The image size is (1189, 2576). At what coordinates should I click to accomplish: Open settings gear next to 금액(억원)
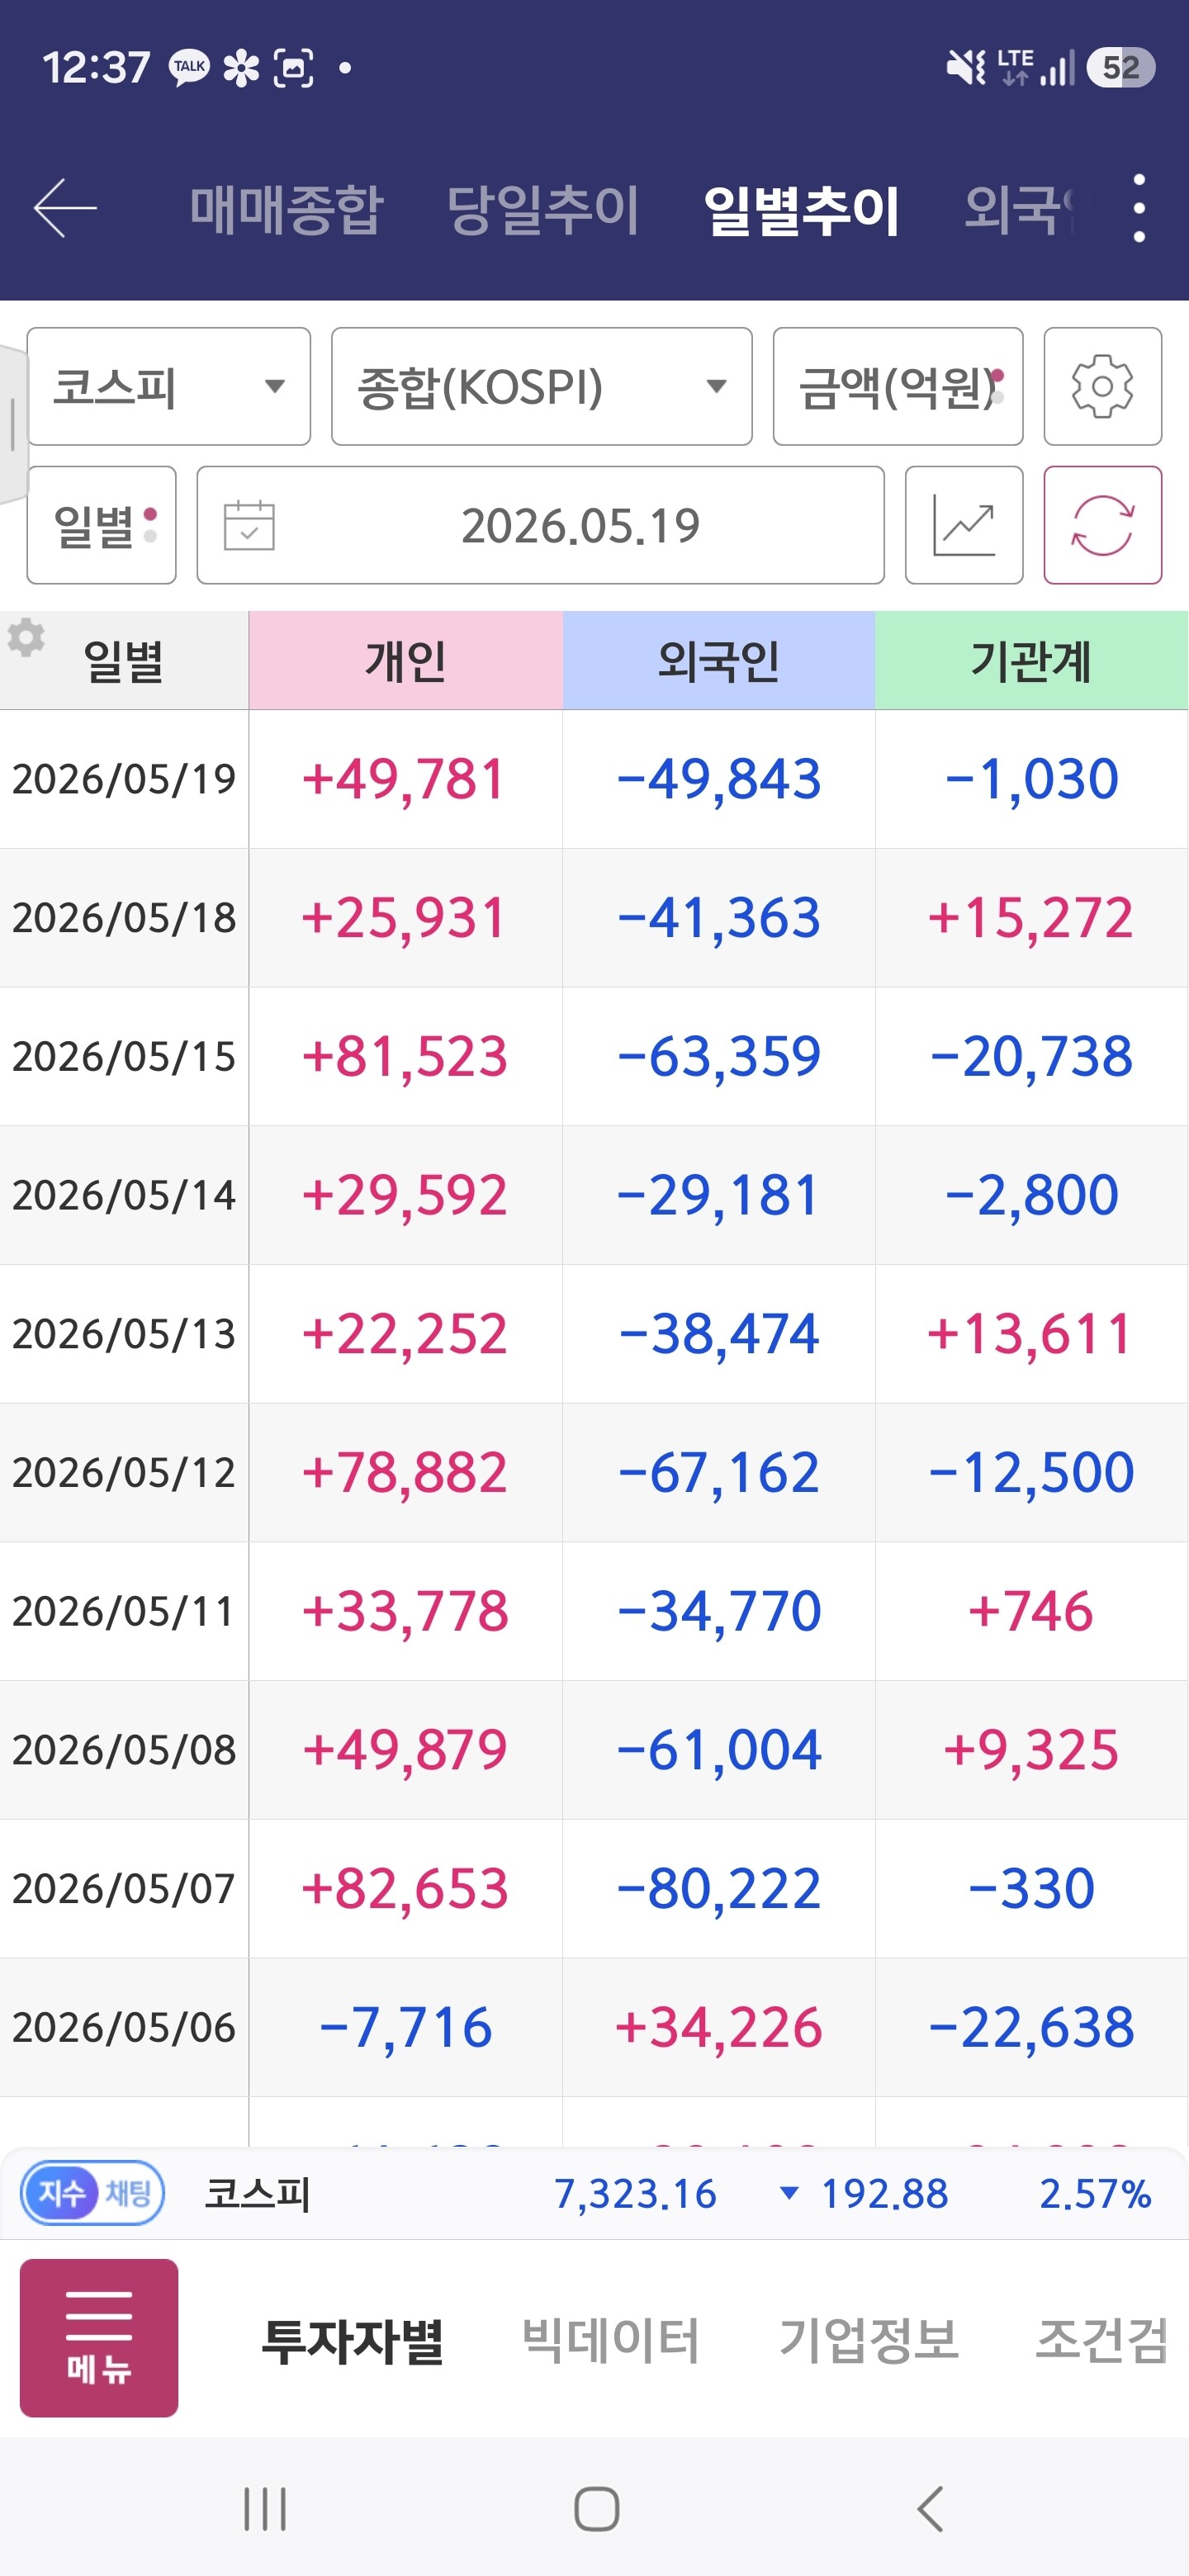pos(1102,386)
